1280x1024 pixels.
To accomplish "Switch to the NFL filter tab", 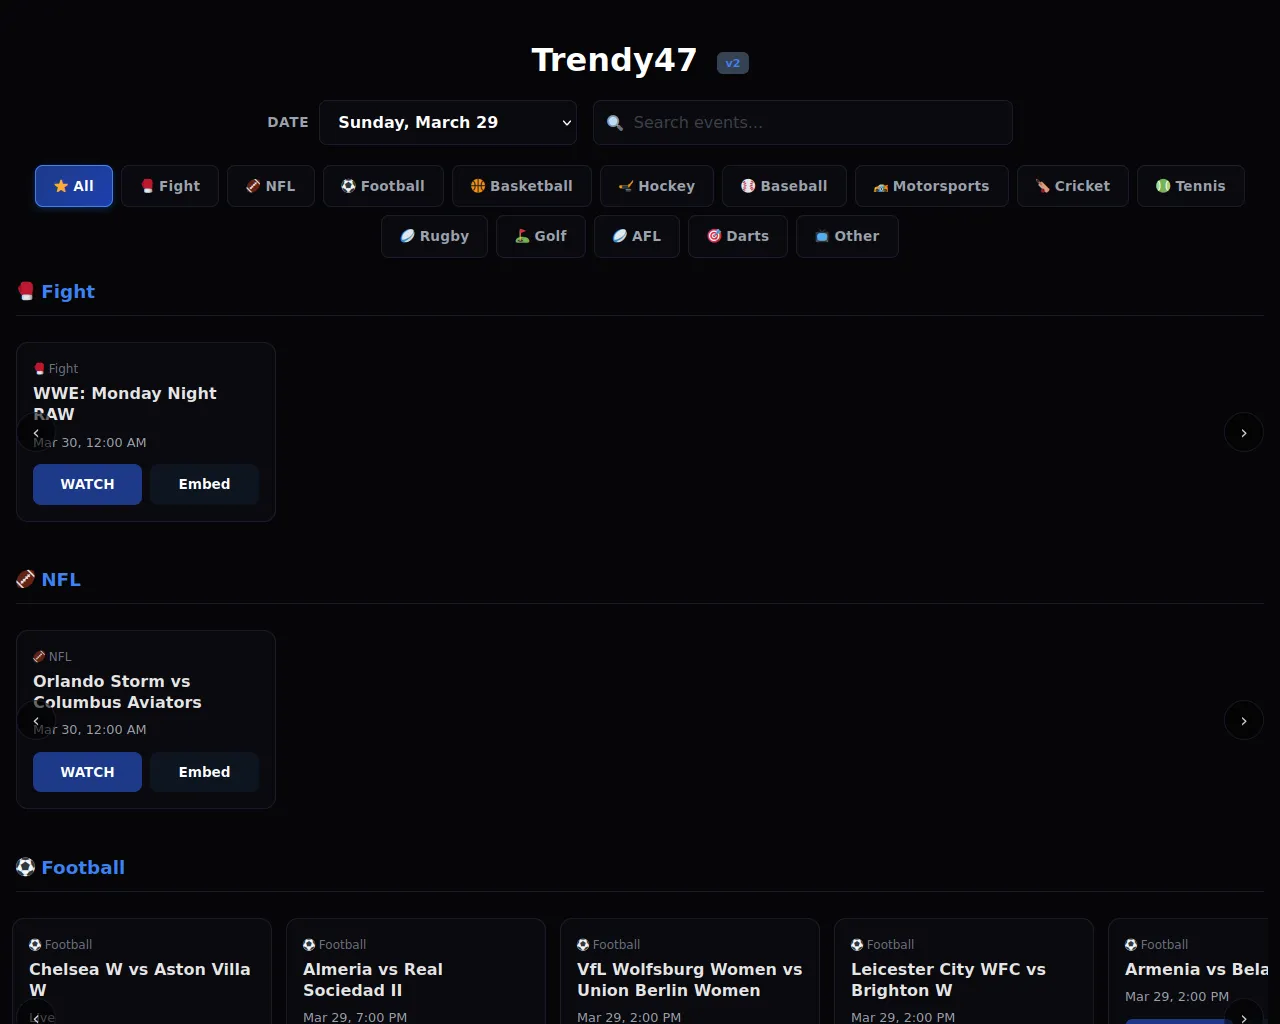I will [x=271, y=186].
